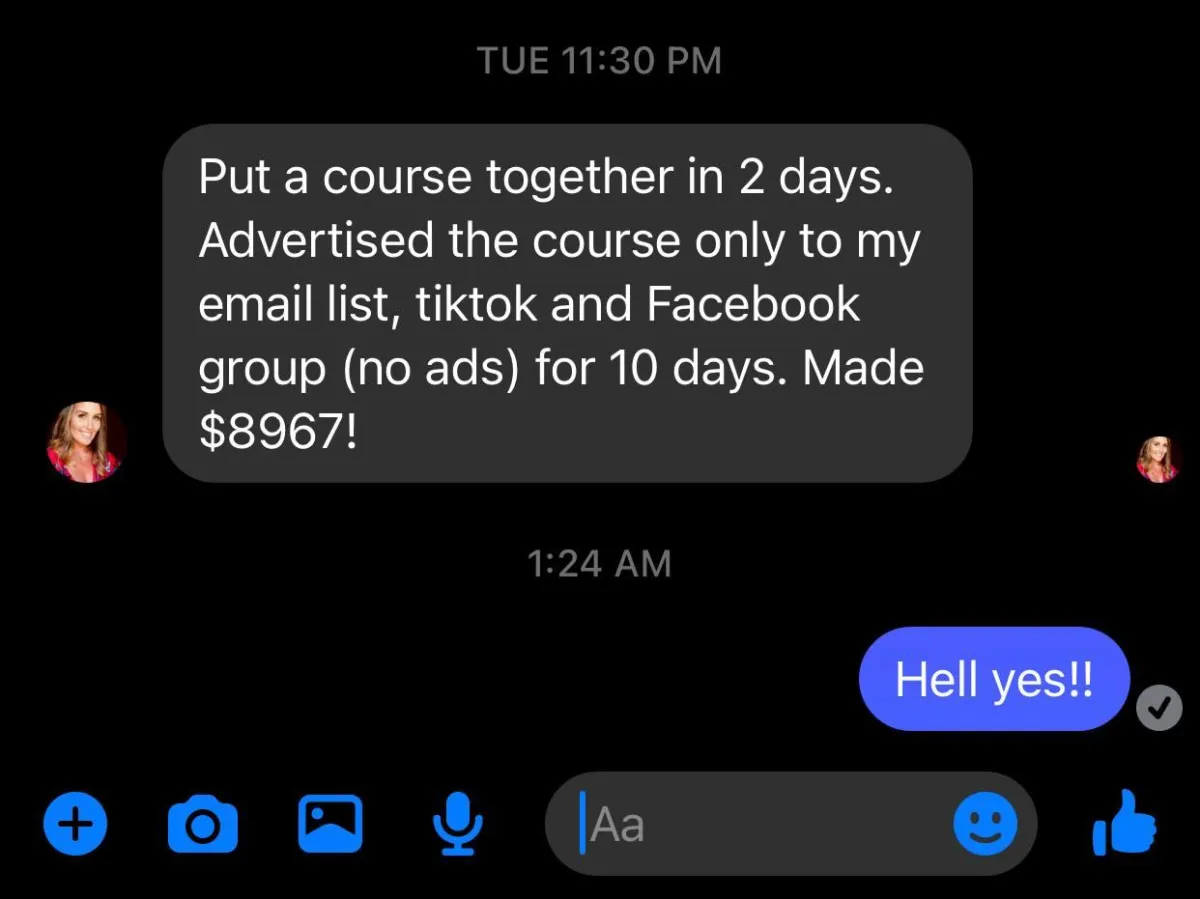Open the photo gallery picker
The height and width of the screenshot is (899, 1200).
click(x=330, y=823)
